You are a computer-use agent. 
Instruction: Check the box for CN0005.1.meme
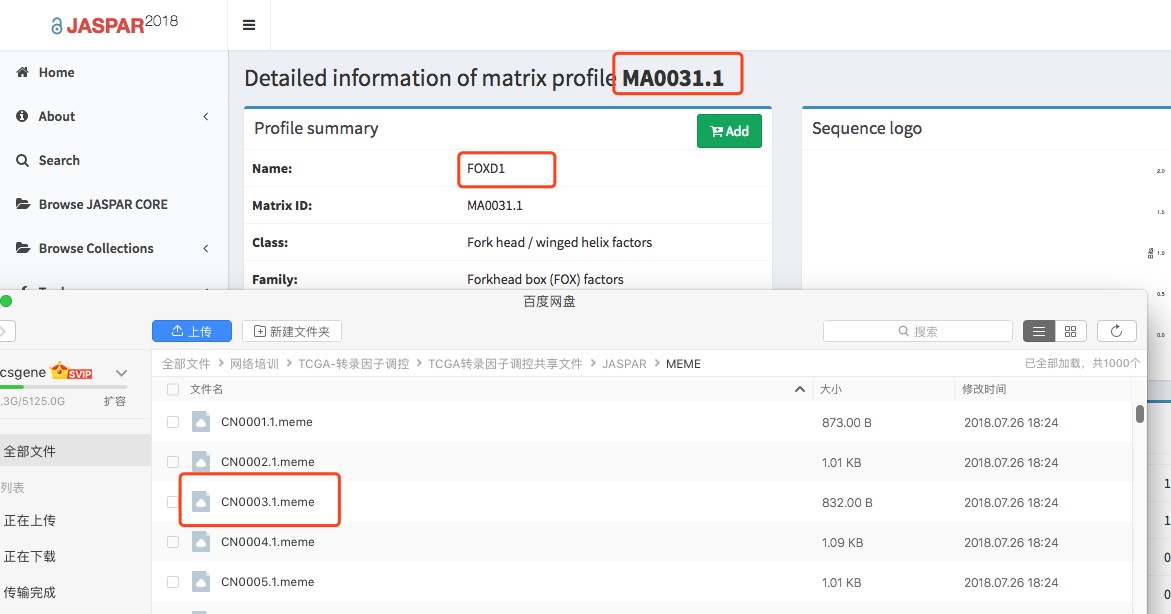point(173,582)
